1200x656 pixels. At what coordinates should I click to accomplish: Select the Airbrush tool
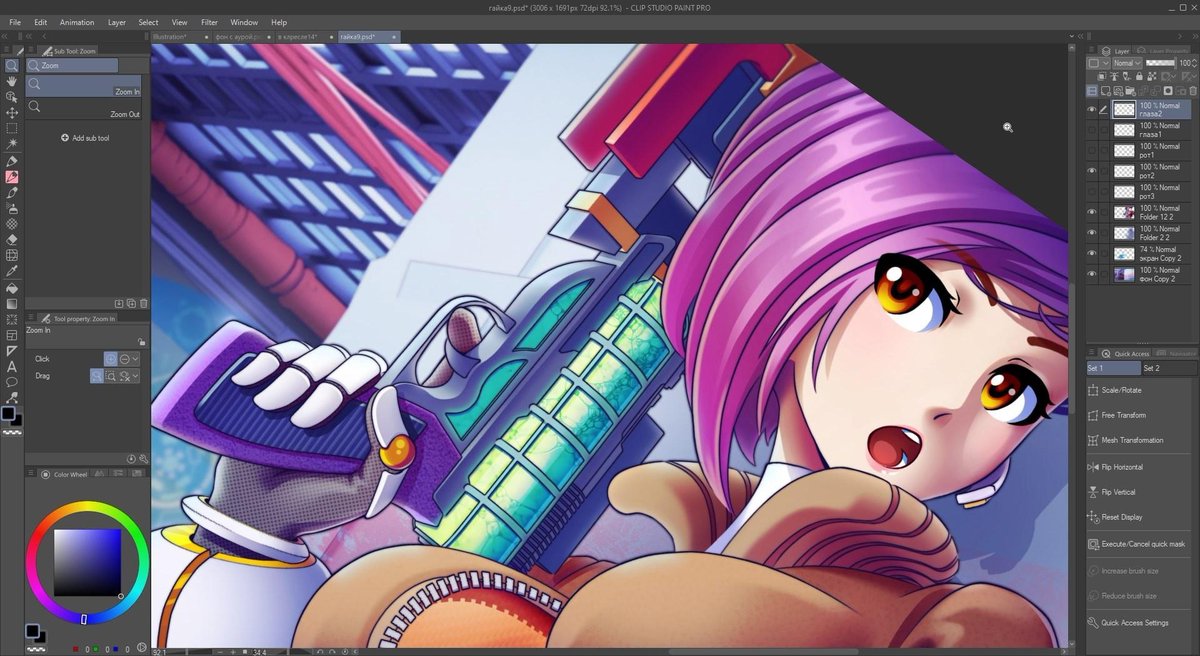[12, 209]
